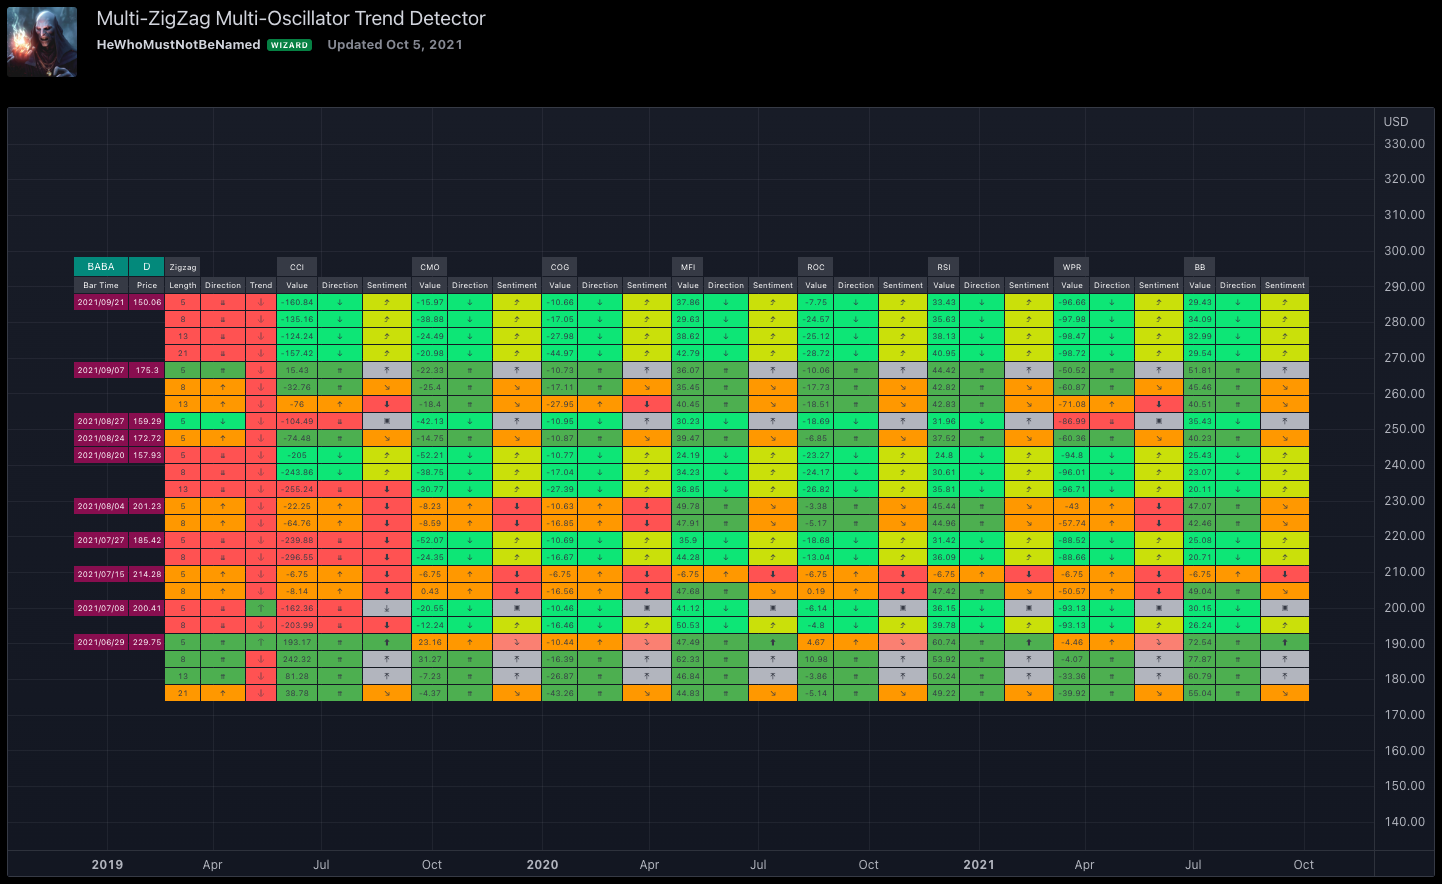Click the WPR oscillator group header

pos(1072,267)
